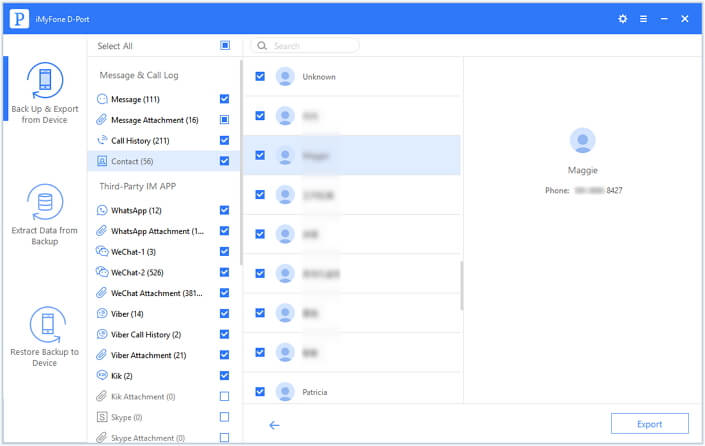Click the Kik Attachment paperclip icon
The image size is (705, 446).
(102, 397)
